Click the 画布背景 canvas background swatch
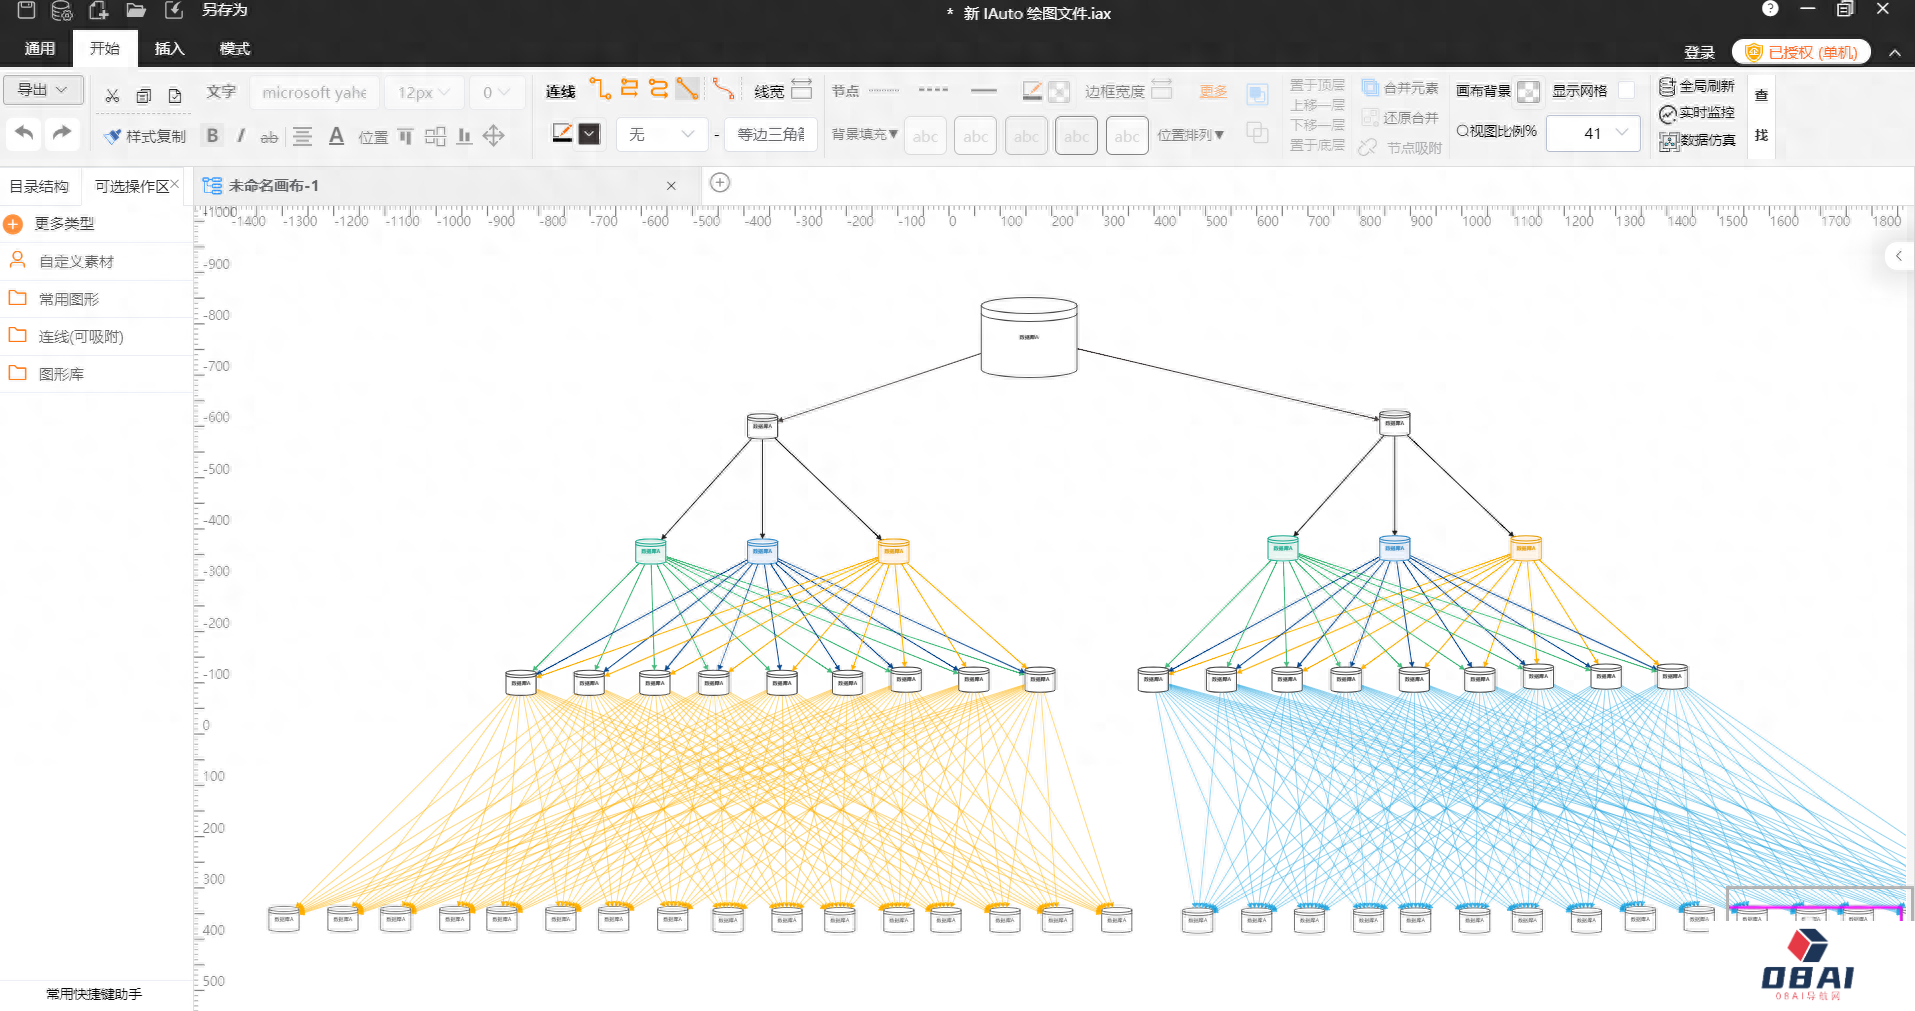This screenshot has width=1915, height=1011. click(x=1528, y=92)
